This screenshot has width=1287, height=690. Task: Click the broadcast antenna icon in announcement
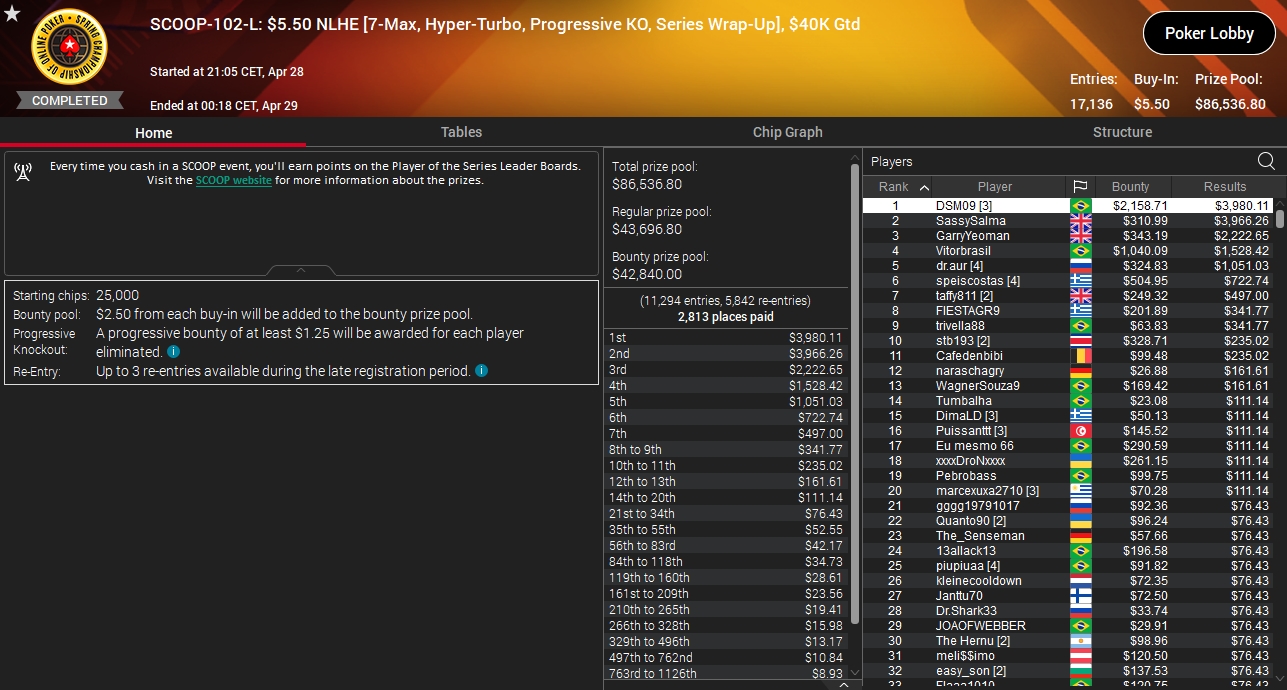tap(24, 173)
